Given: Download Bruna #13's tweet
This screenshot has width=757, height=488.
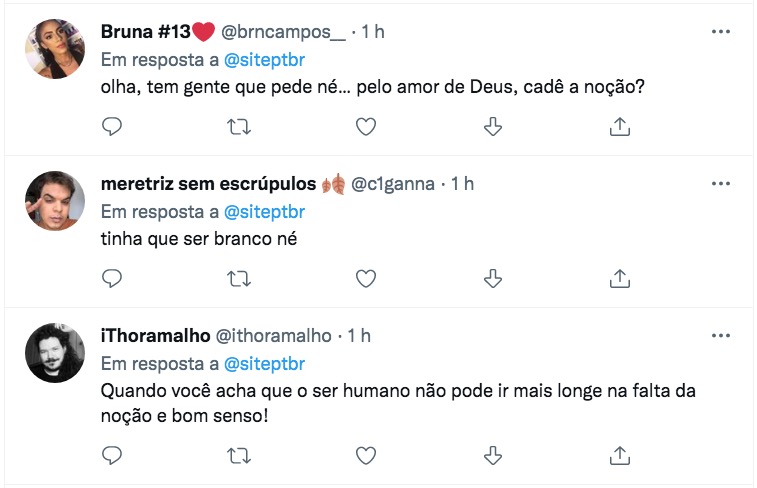Looking at the screenshot, I should [492, 126].
